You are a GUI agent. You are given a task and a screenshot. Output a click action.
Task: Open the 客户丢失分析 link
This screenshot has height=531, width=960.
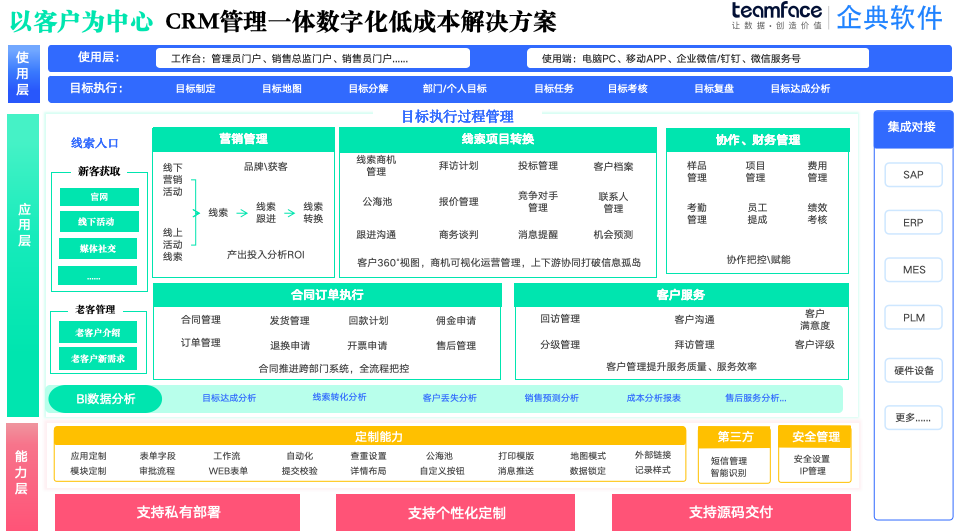point(449,398)
